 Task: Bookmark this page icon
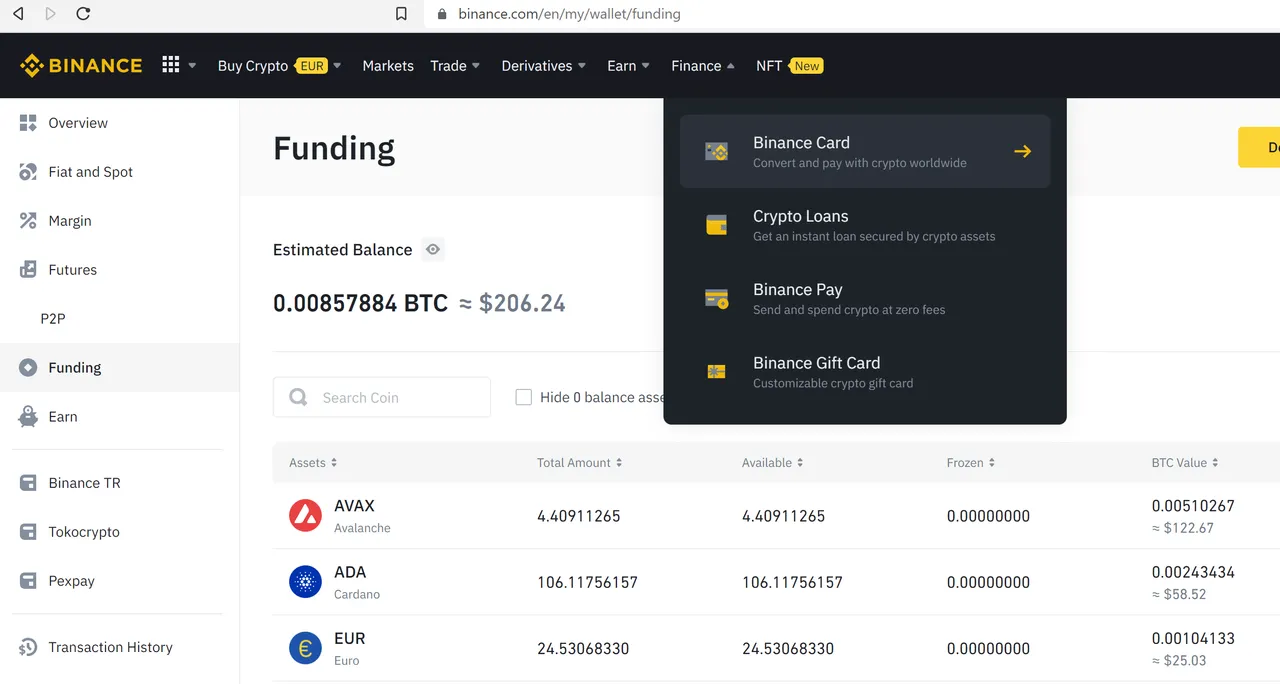click(x=401, y=14)
